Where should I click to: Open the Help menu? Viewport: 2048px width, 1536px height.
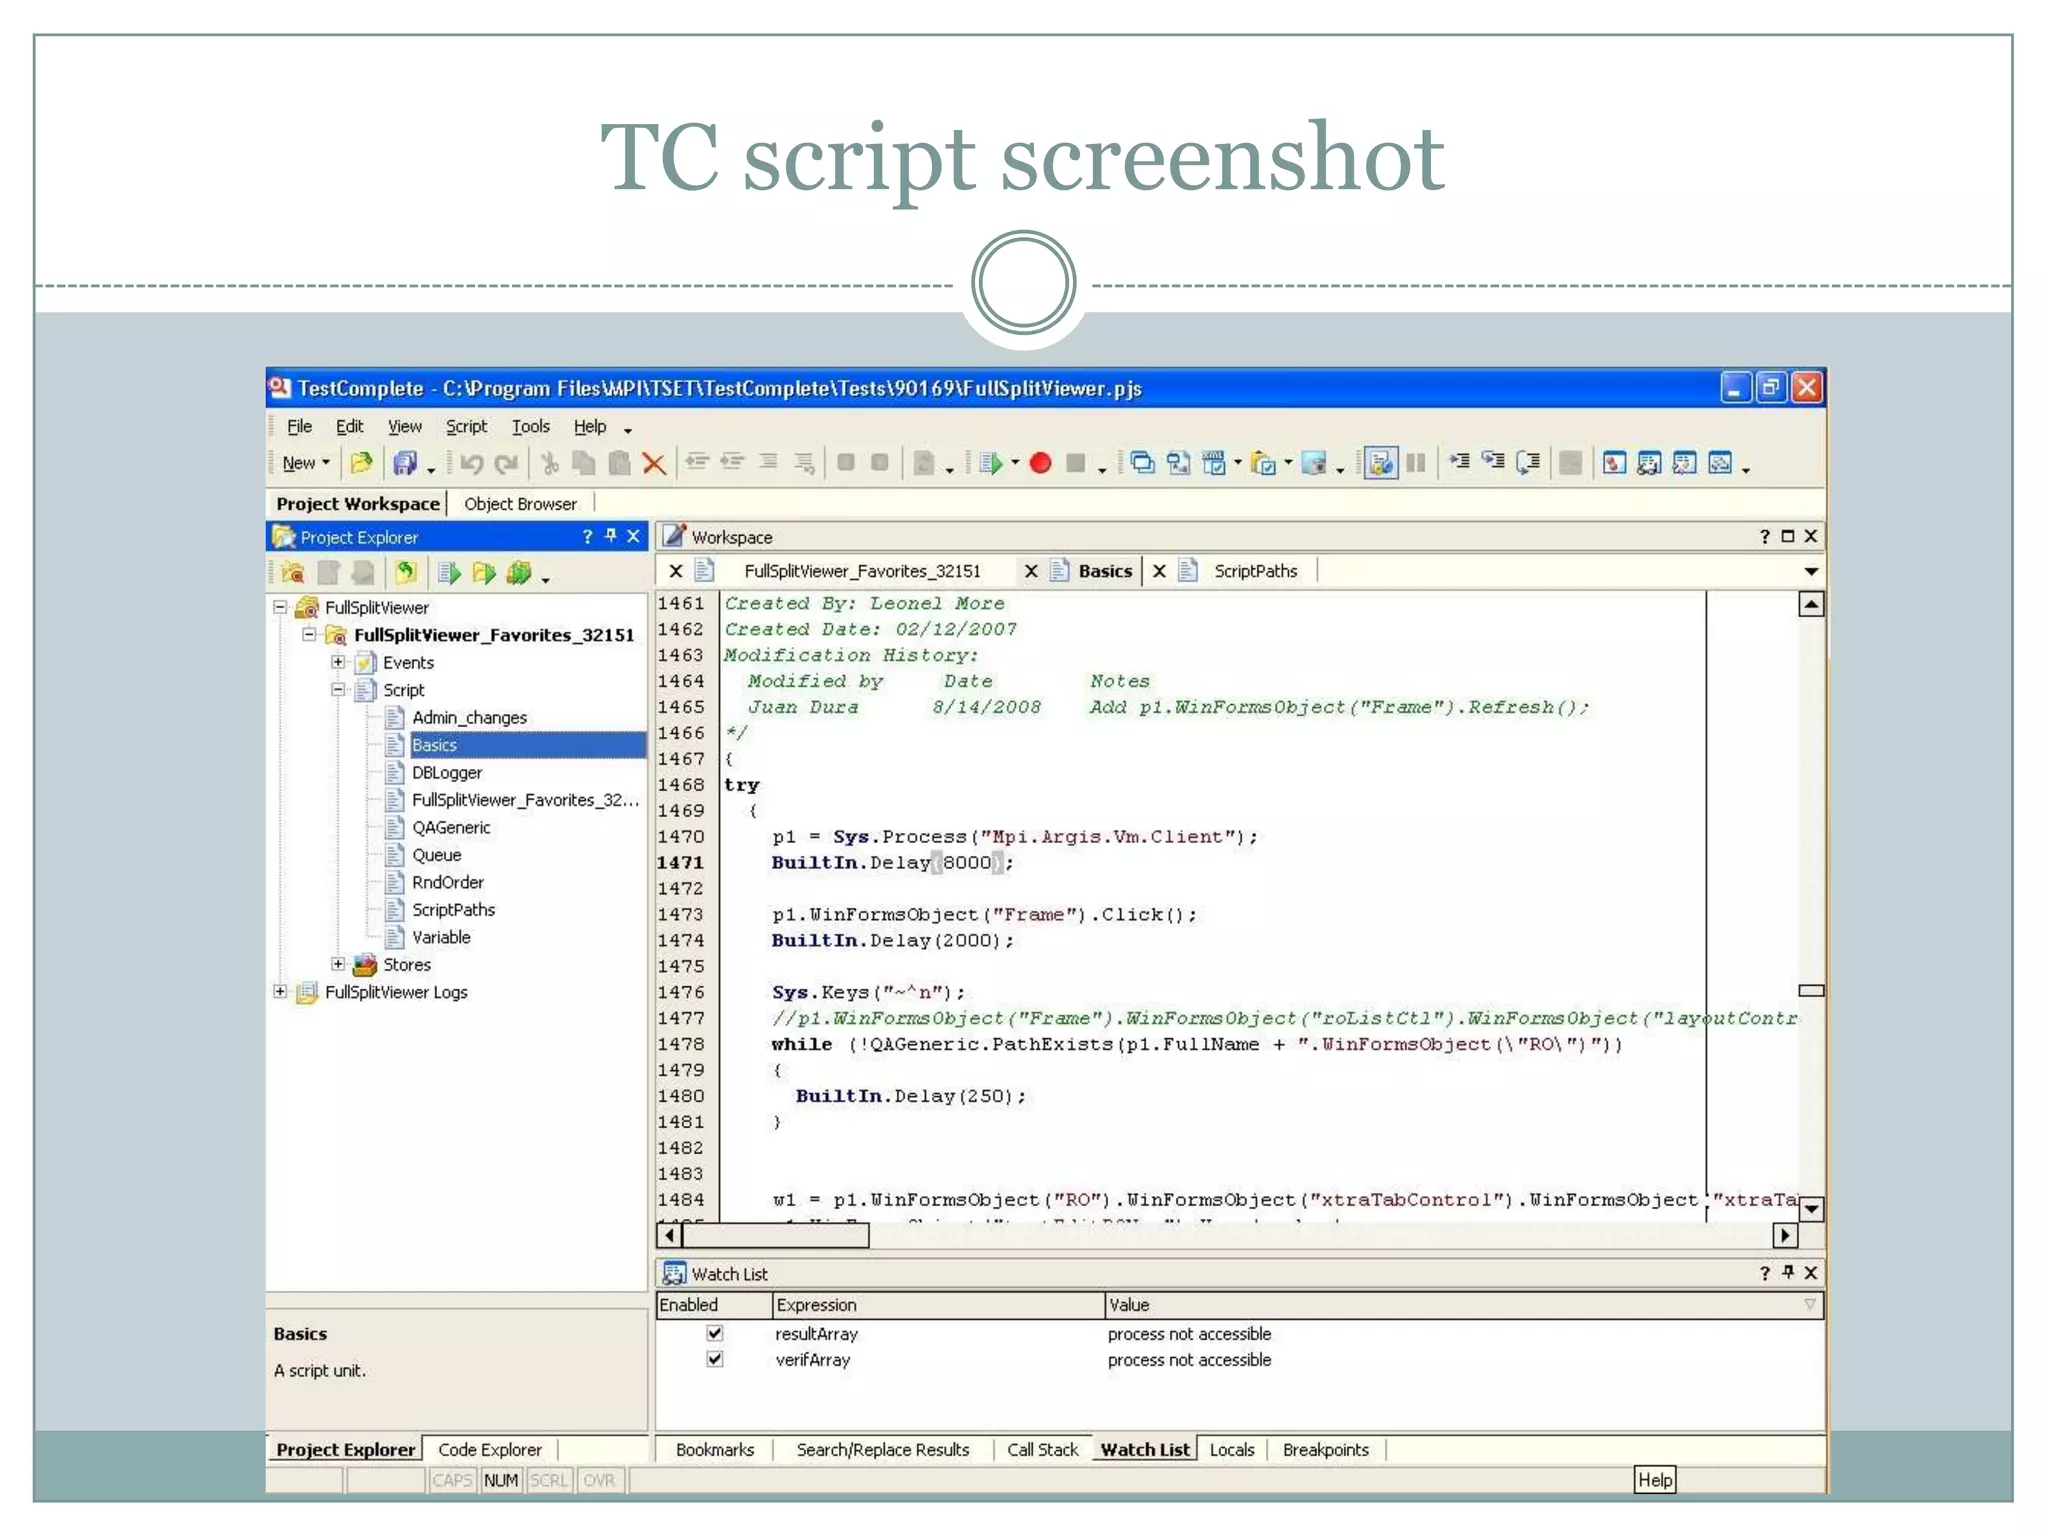(x=590, y=426)
